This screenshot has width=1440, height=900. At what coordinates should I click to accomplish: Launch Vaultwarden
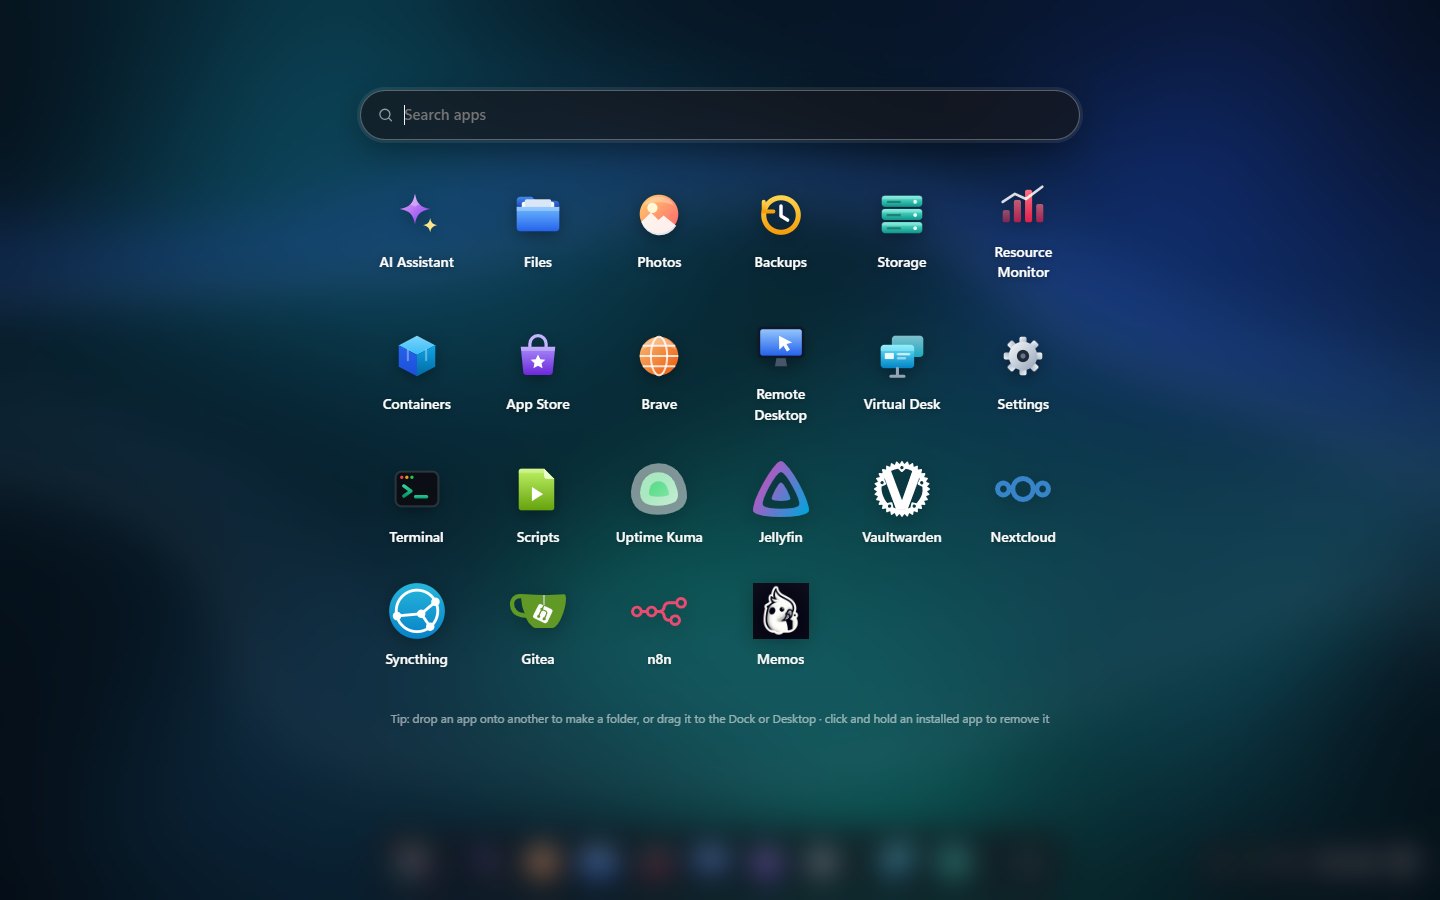point(902,489)
